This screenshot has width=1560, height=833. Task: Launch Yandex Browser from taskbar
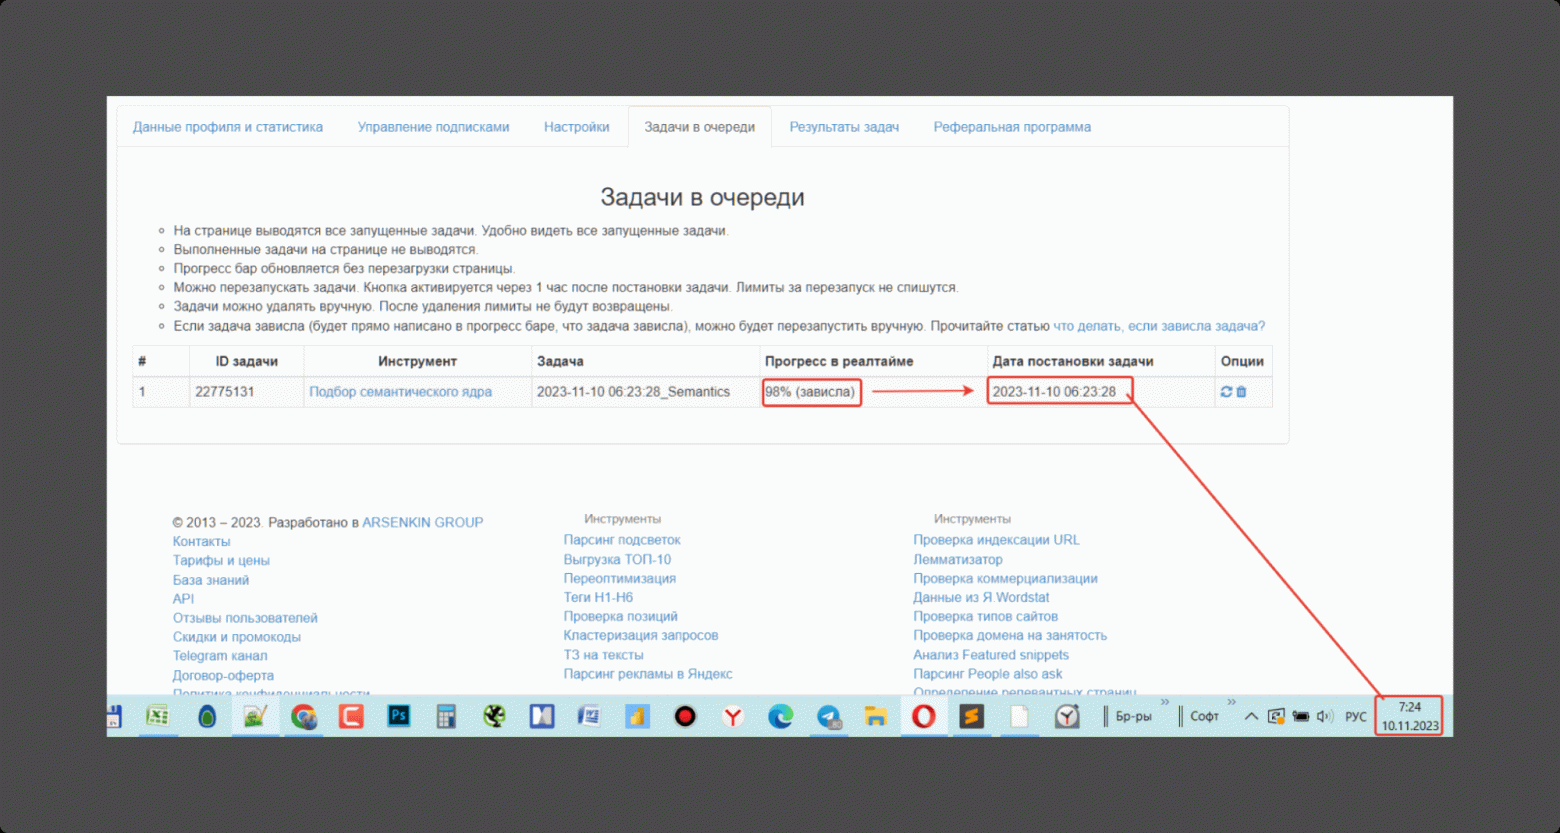tap(733, 716)
